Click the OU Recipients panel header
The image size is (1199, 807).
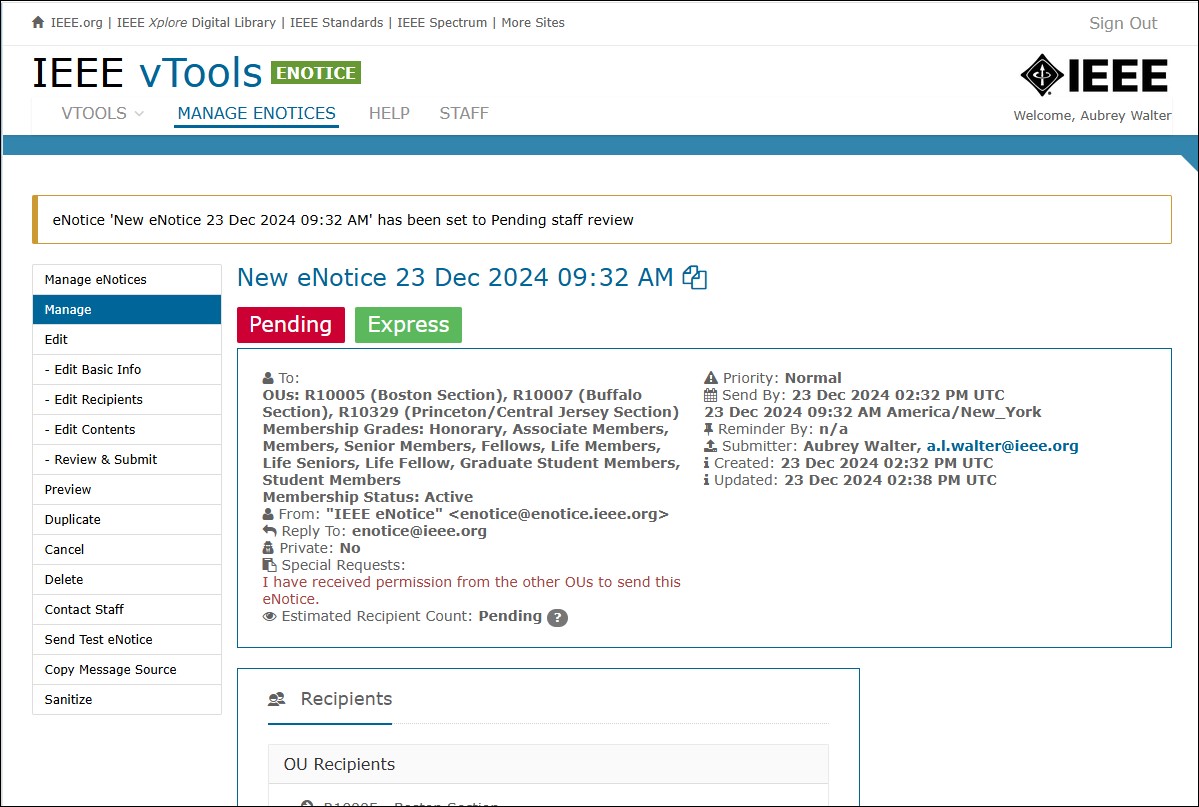[x=548, y=764]
